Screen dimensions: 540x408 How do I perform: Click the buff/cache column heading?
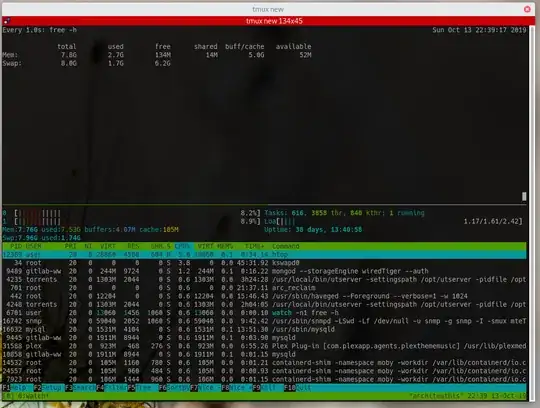[245, 46]
